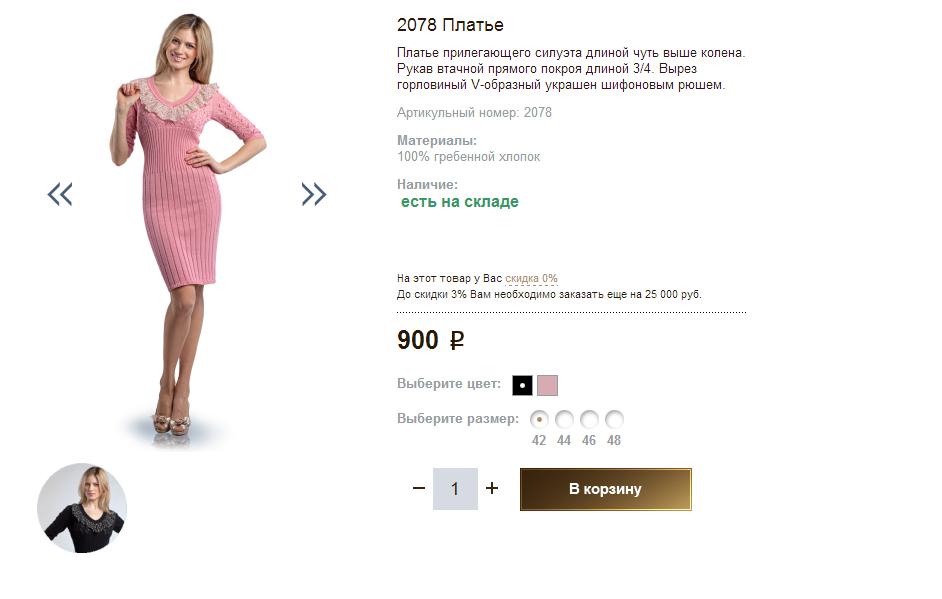Select size 42 radio button
Image resolution: width=942 pixels, height=599 pixels.
click(540, 420)
